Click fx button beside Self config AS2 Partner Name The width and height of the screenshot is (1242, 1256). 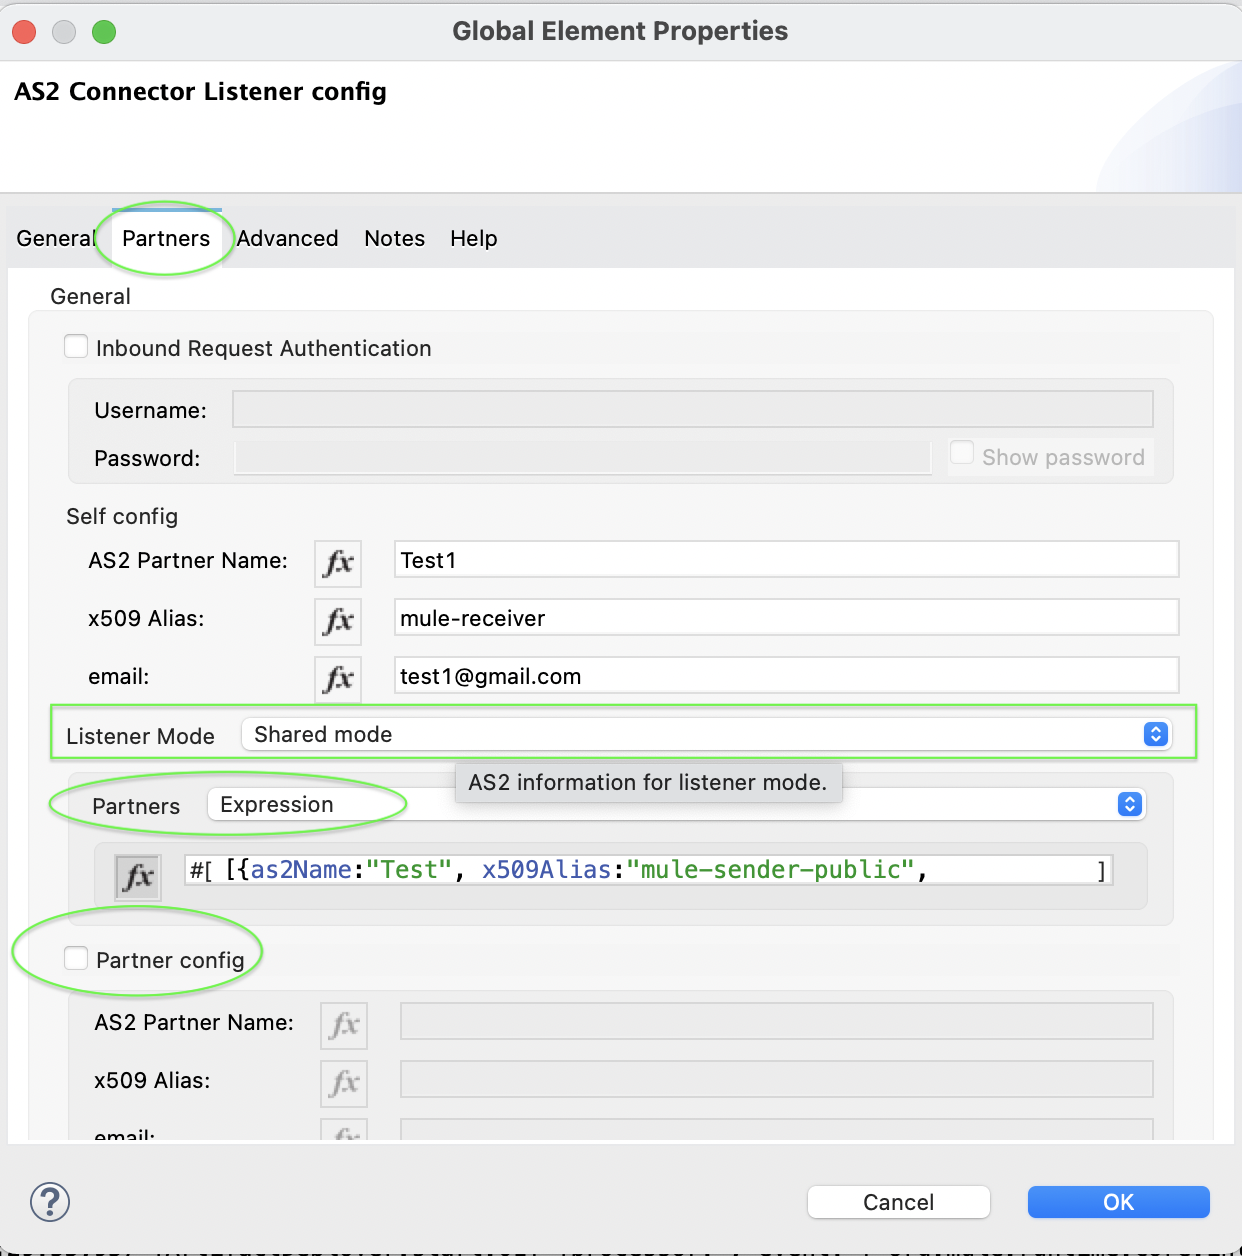coord(338,562)
